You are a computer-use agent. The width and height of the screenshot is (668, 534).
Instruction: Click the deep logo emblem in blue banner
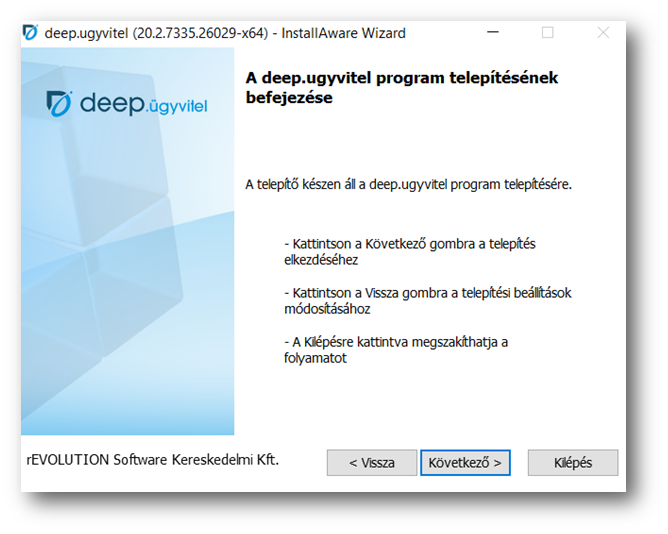point(59,102)
